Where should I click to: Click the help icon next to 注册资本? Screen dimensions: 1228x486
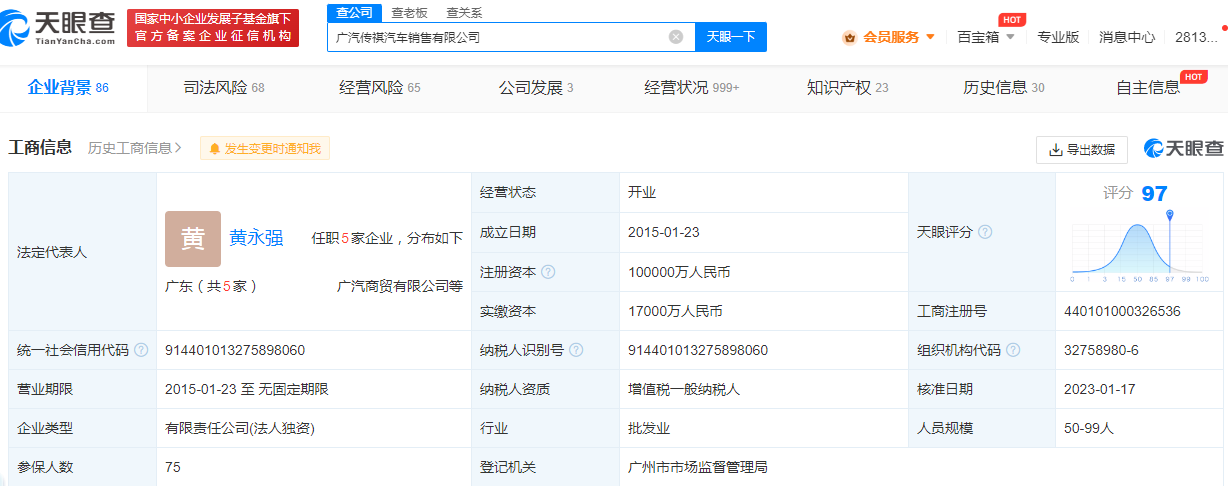(x=548, y=272)
